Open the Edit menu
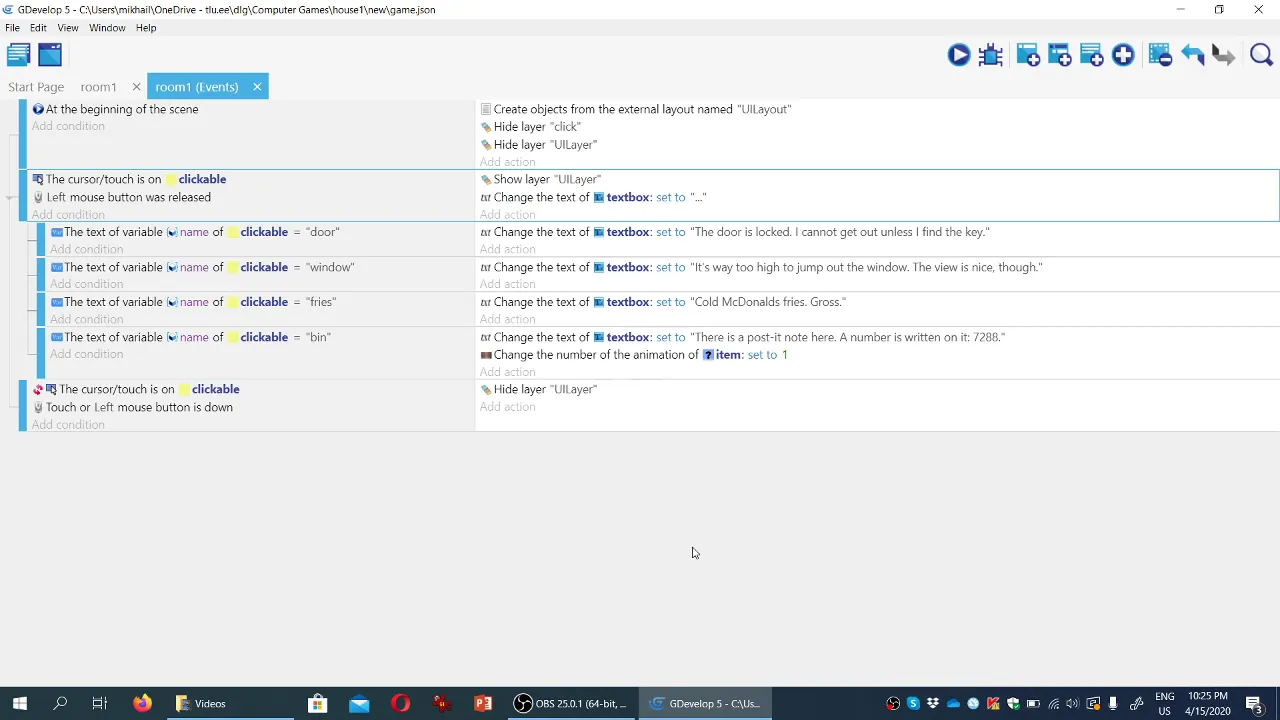 coord(38,28)
